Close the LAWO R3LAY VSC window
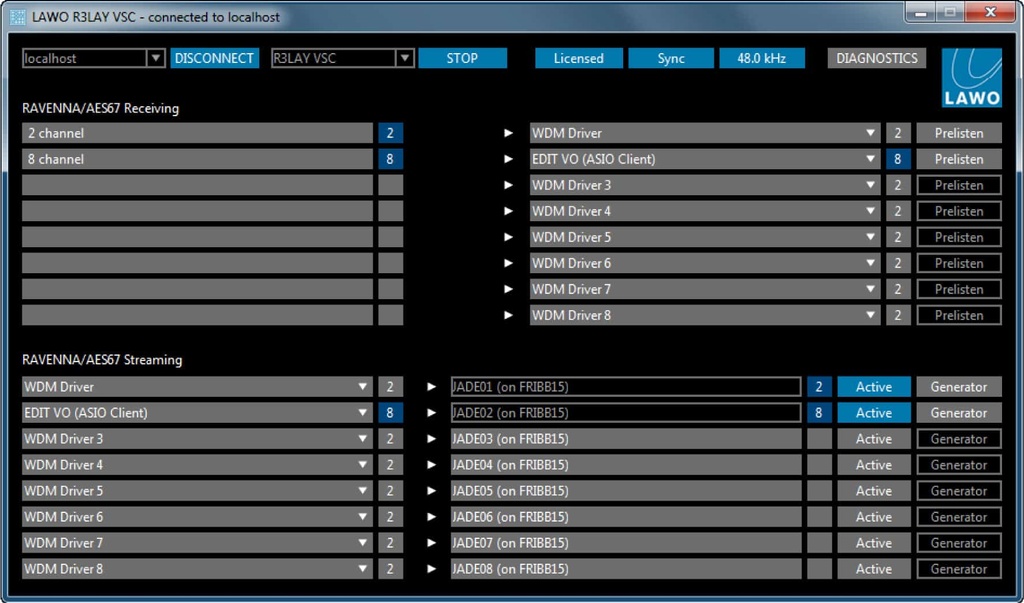This screenshot has height=603, width=1024. (x=990, y=12)
